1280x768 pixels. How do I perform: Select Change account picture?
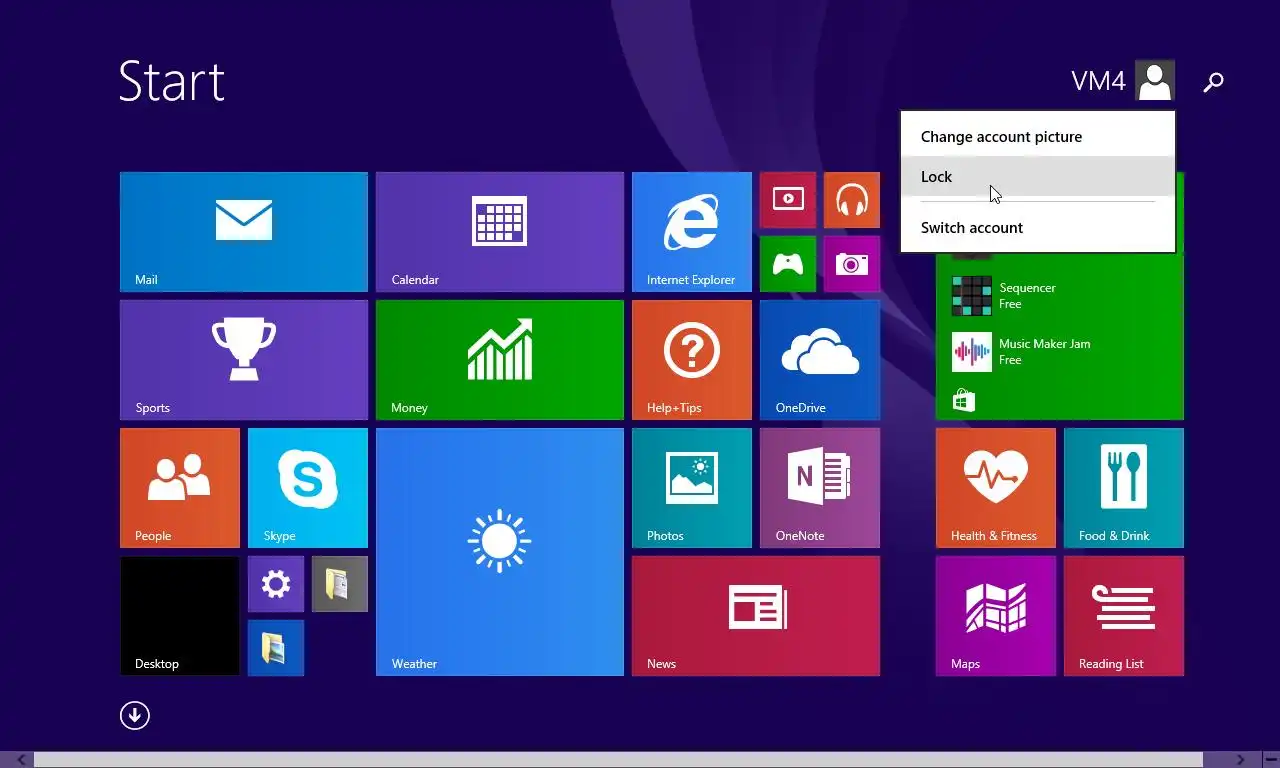coord(1037,137)
